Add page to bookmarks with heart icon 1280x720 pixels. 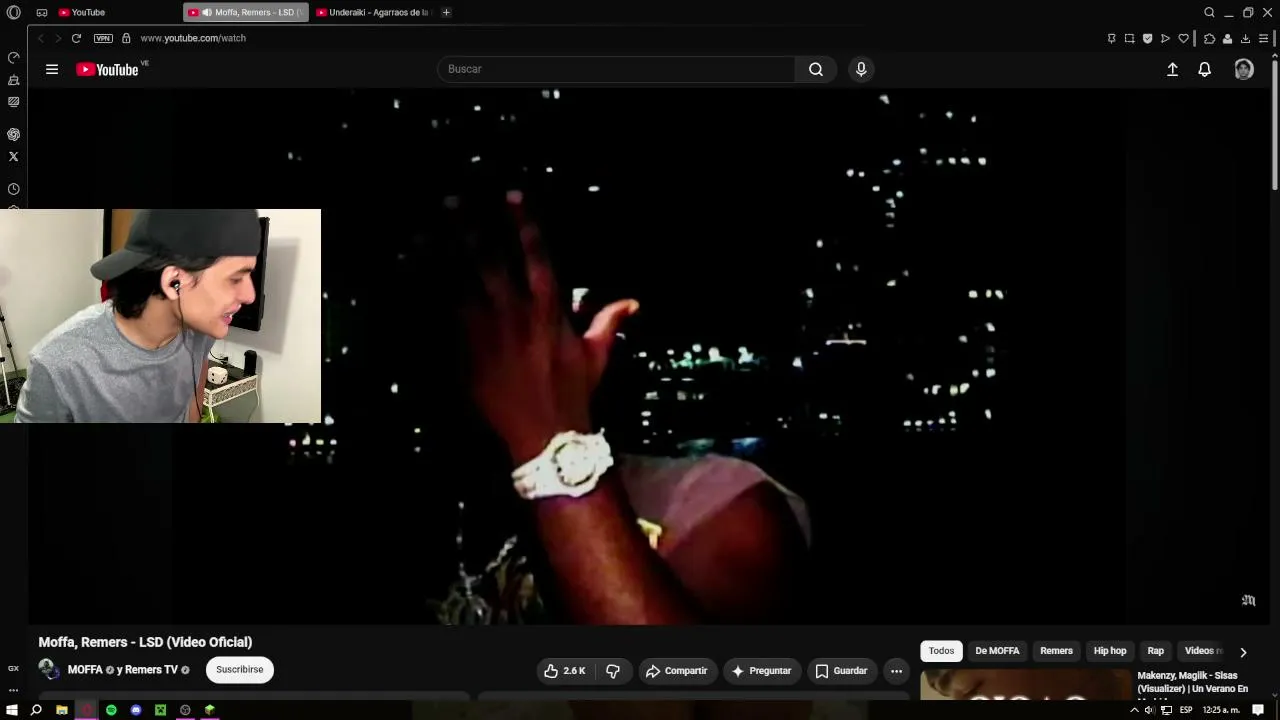pos(1183,38)
